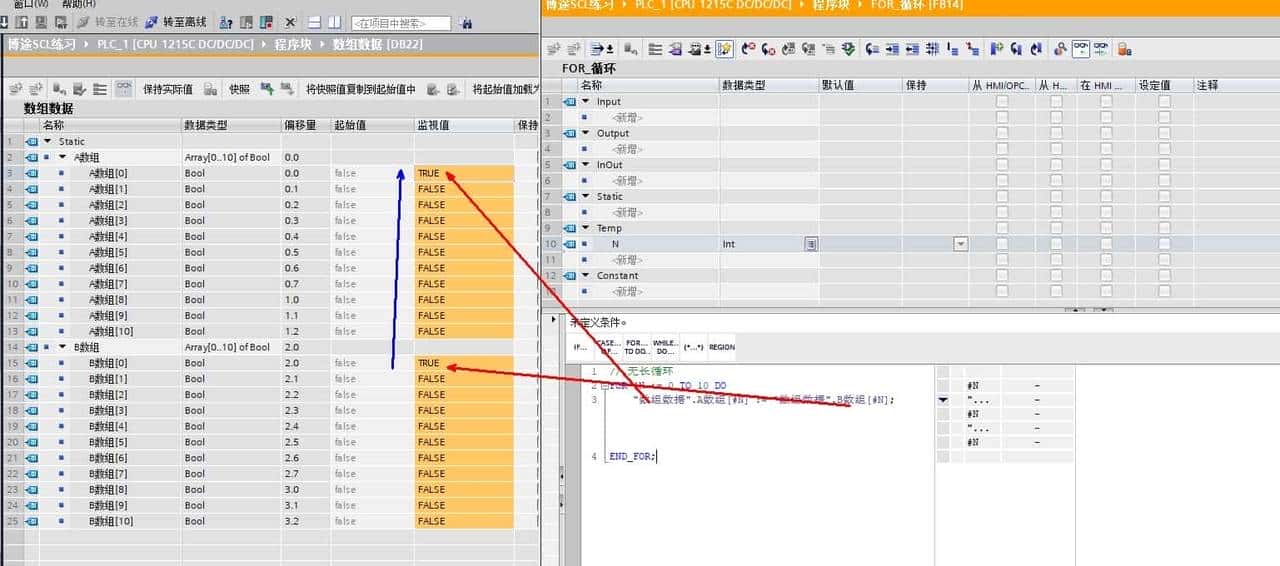Insert the FOR... TO DO code snippet
The width and height of the screenshot is (1280, 566).
pos(637,347)
